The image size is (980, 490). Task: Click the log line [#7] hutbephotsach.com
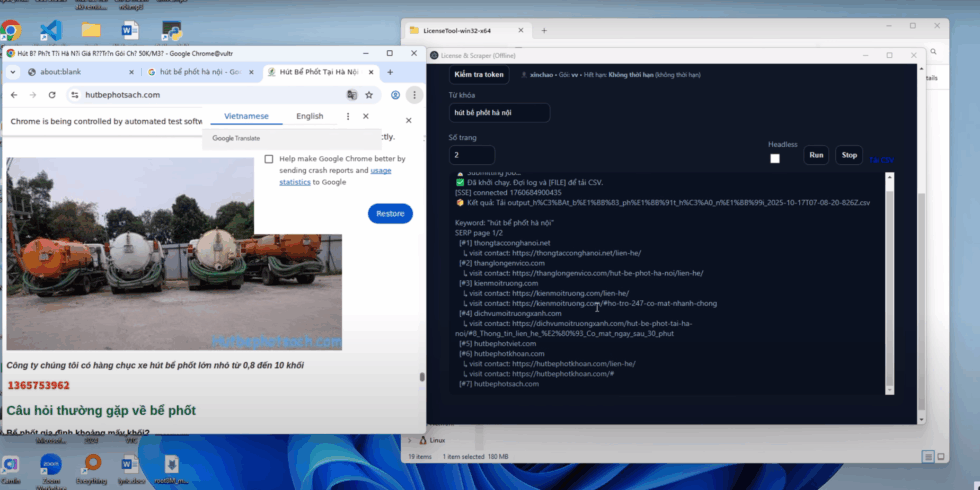coord(499,384)
